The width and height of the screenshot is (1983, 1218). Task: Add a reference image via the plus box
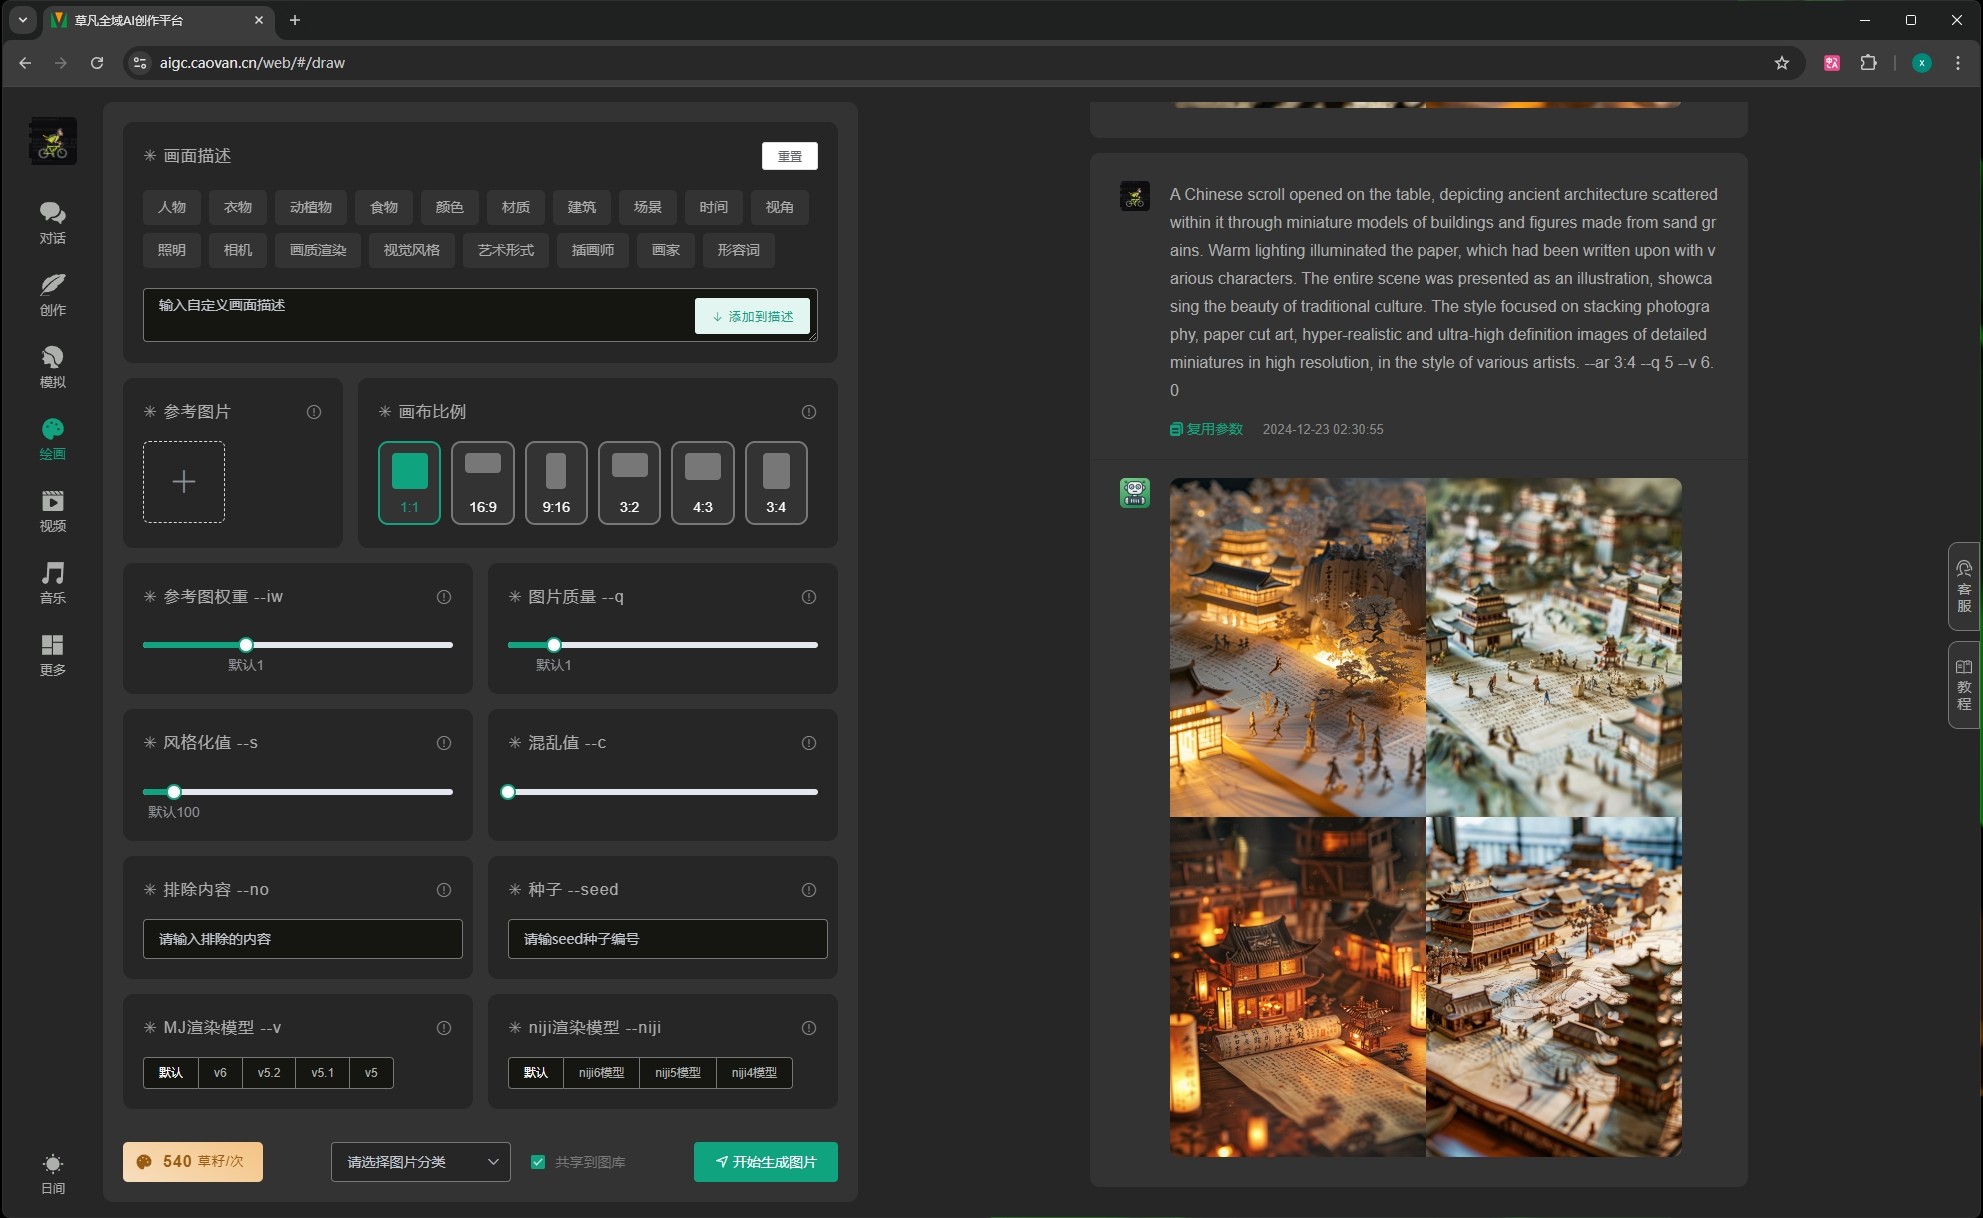click(x=184, y=482)
